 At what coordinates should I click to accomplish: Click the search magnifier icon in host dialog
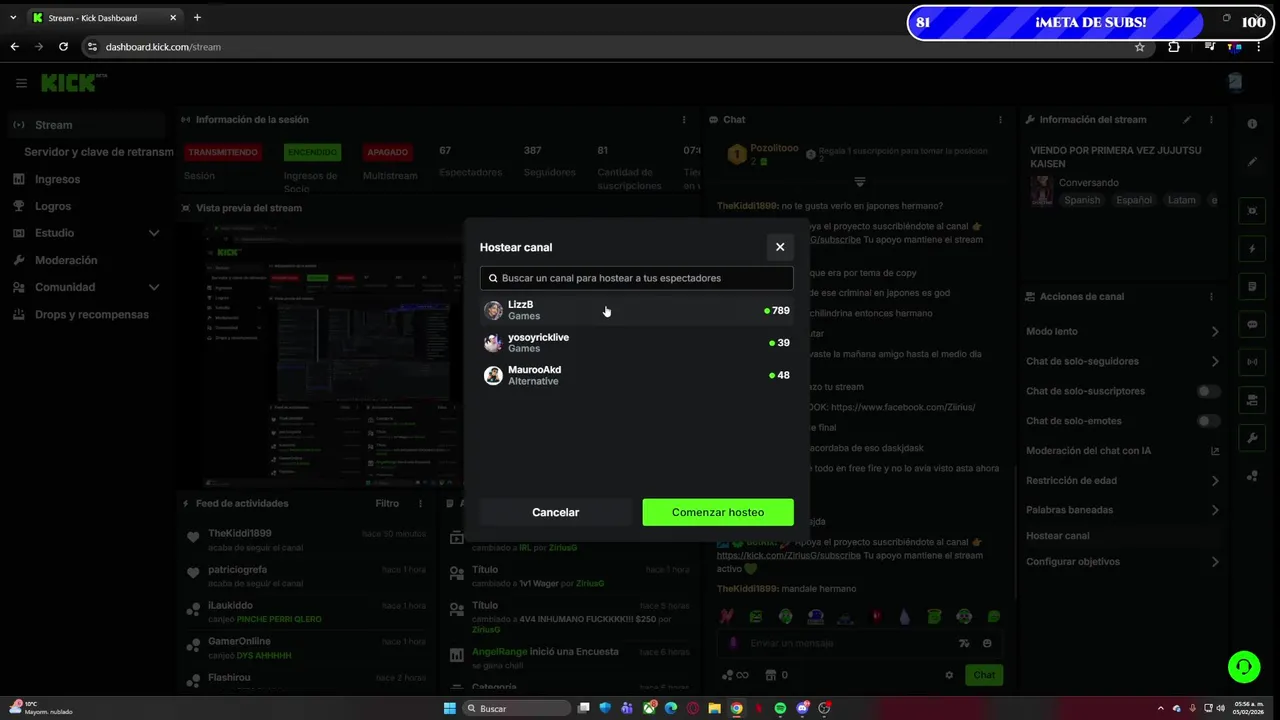tap(493, 278)
